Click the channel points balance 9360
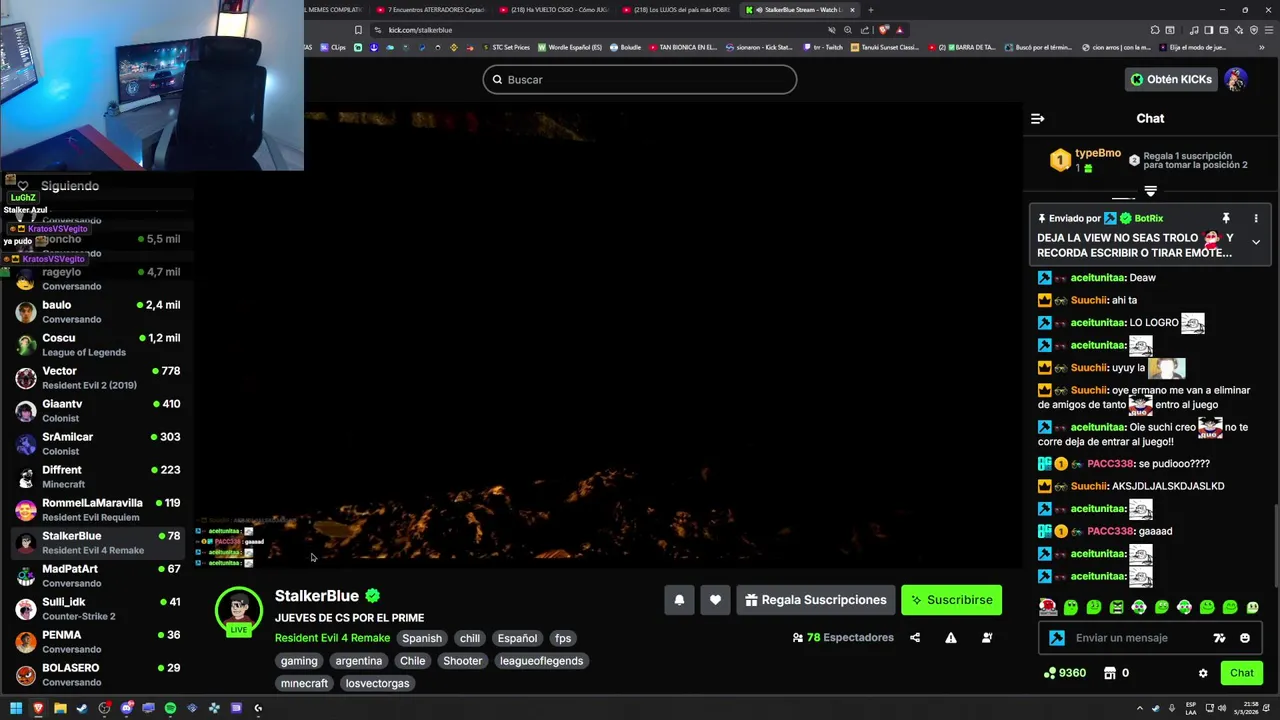 tap(1065, 673)
